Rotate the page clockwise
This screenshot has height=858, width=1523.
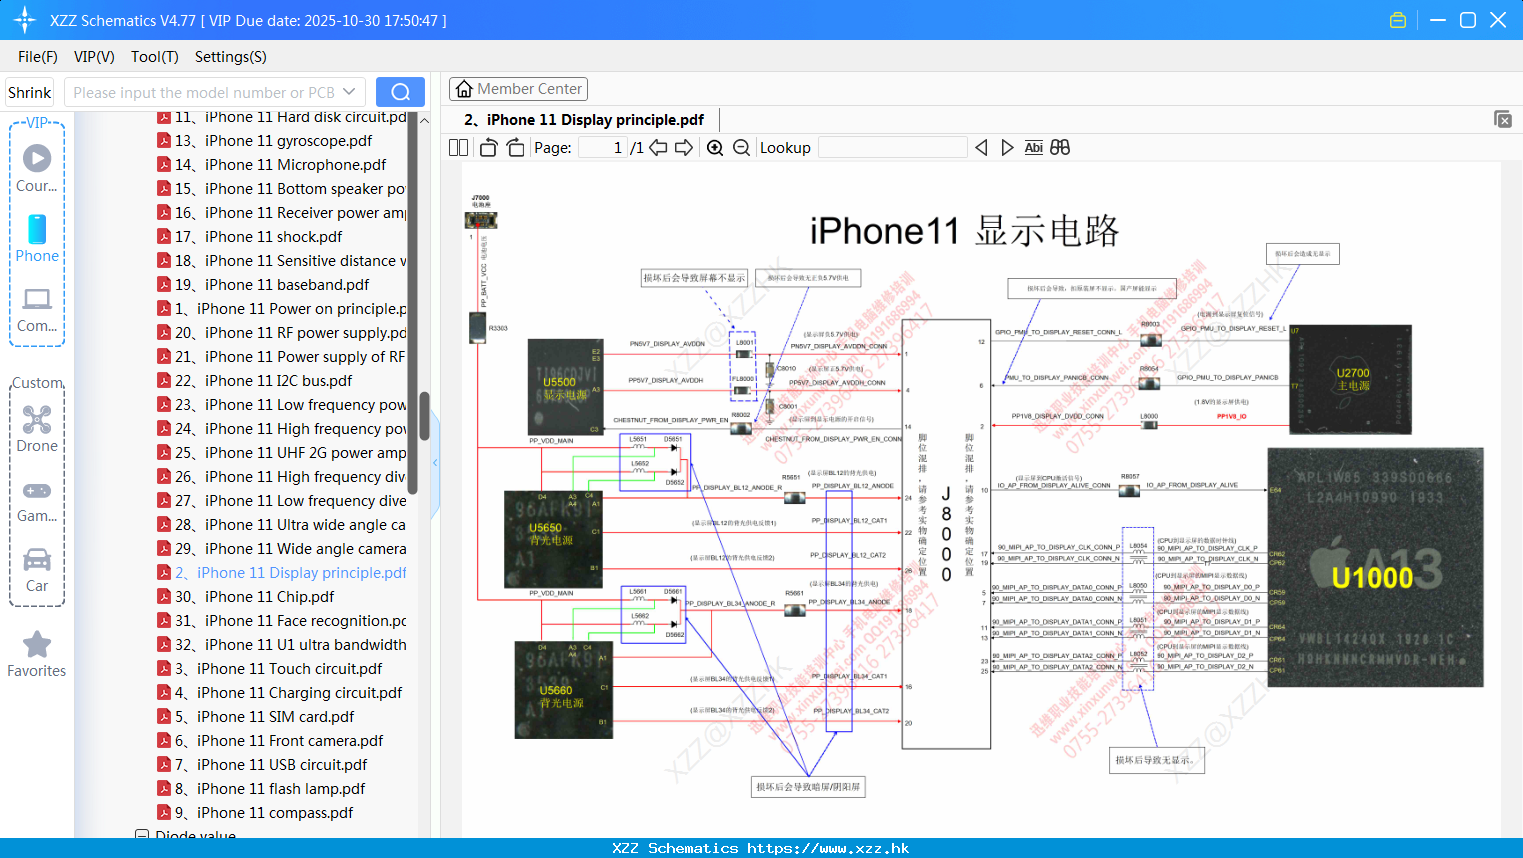(516, 148)
